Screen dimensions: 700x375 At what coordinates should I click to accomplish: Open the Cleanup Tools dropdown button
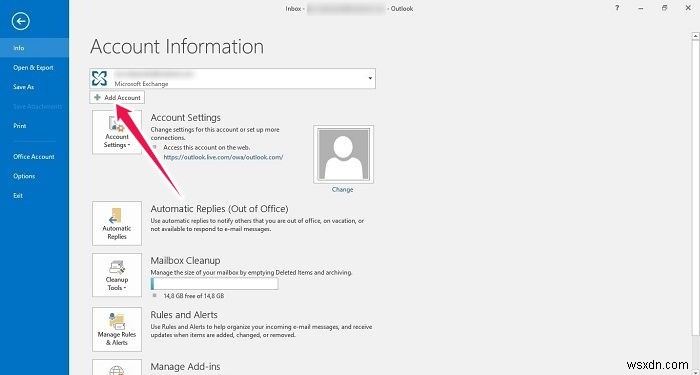pos(117,275)
